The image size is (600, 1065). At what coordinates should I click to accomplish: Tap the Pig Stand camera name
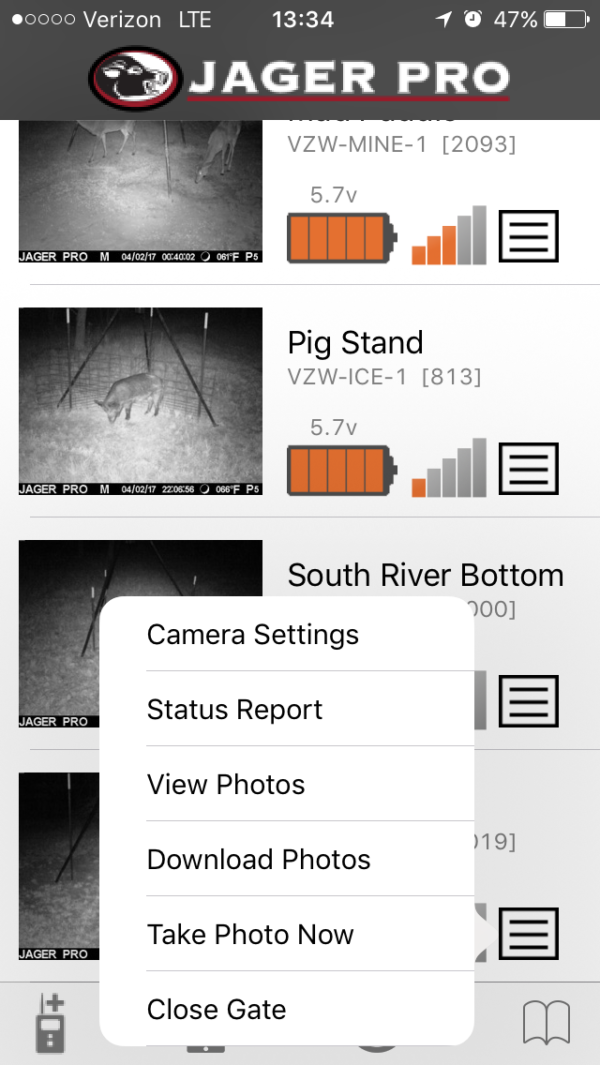(355, 343)
